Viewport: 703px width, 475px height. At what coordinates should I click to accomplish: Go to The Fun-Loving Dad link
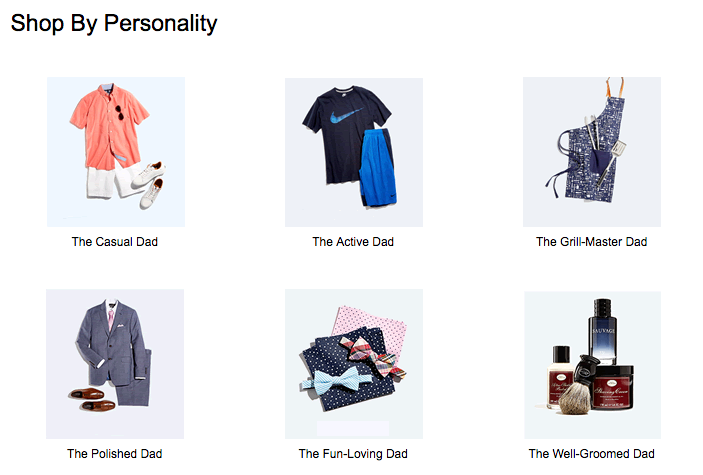coord(353,454)
